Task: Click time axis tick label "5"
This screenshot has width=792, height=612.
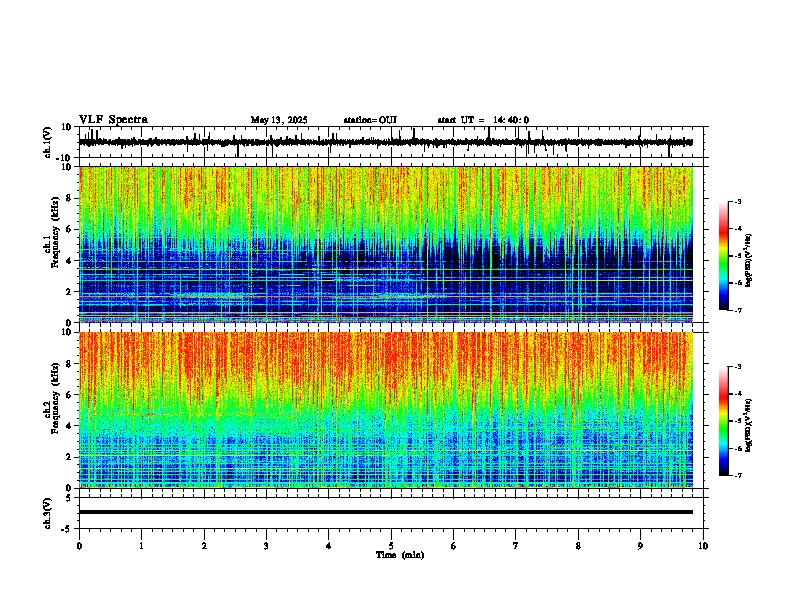Action: (391, 546)
